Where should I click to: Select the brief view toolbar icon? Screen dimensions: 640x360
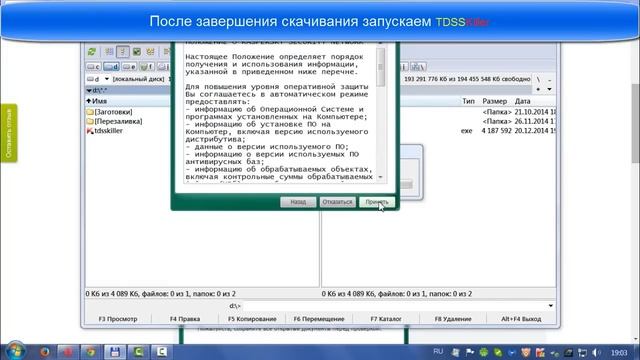click(109, 52)
